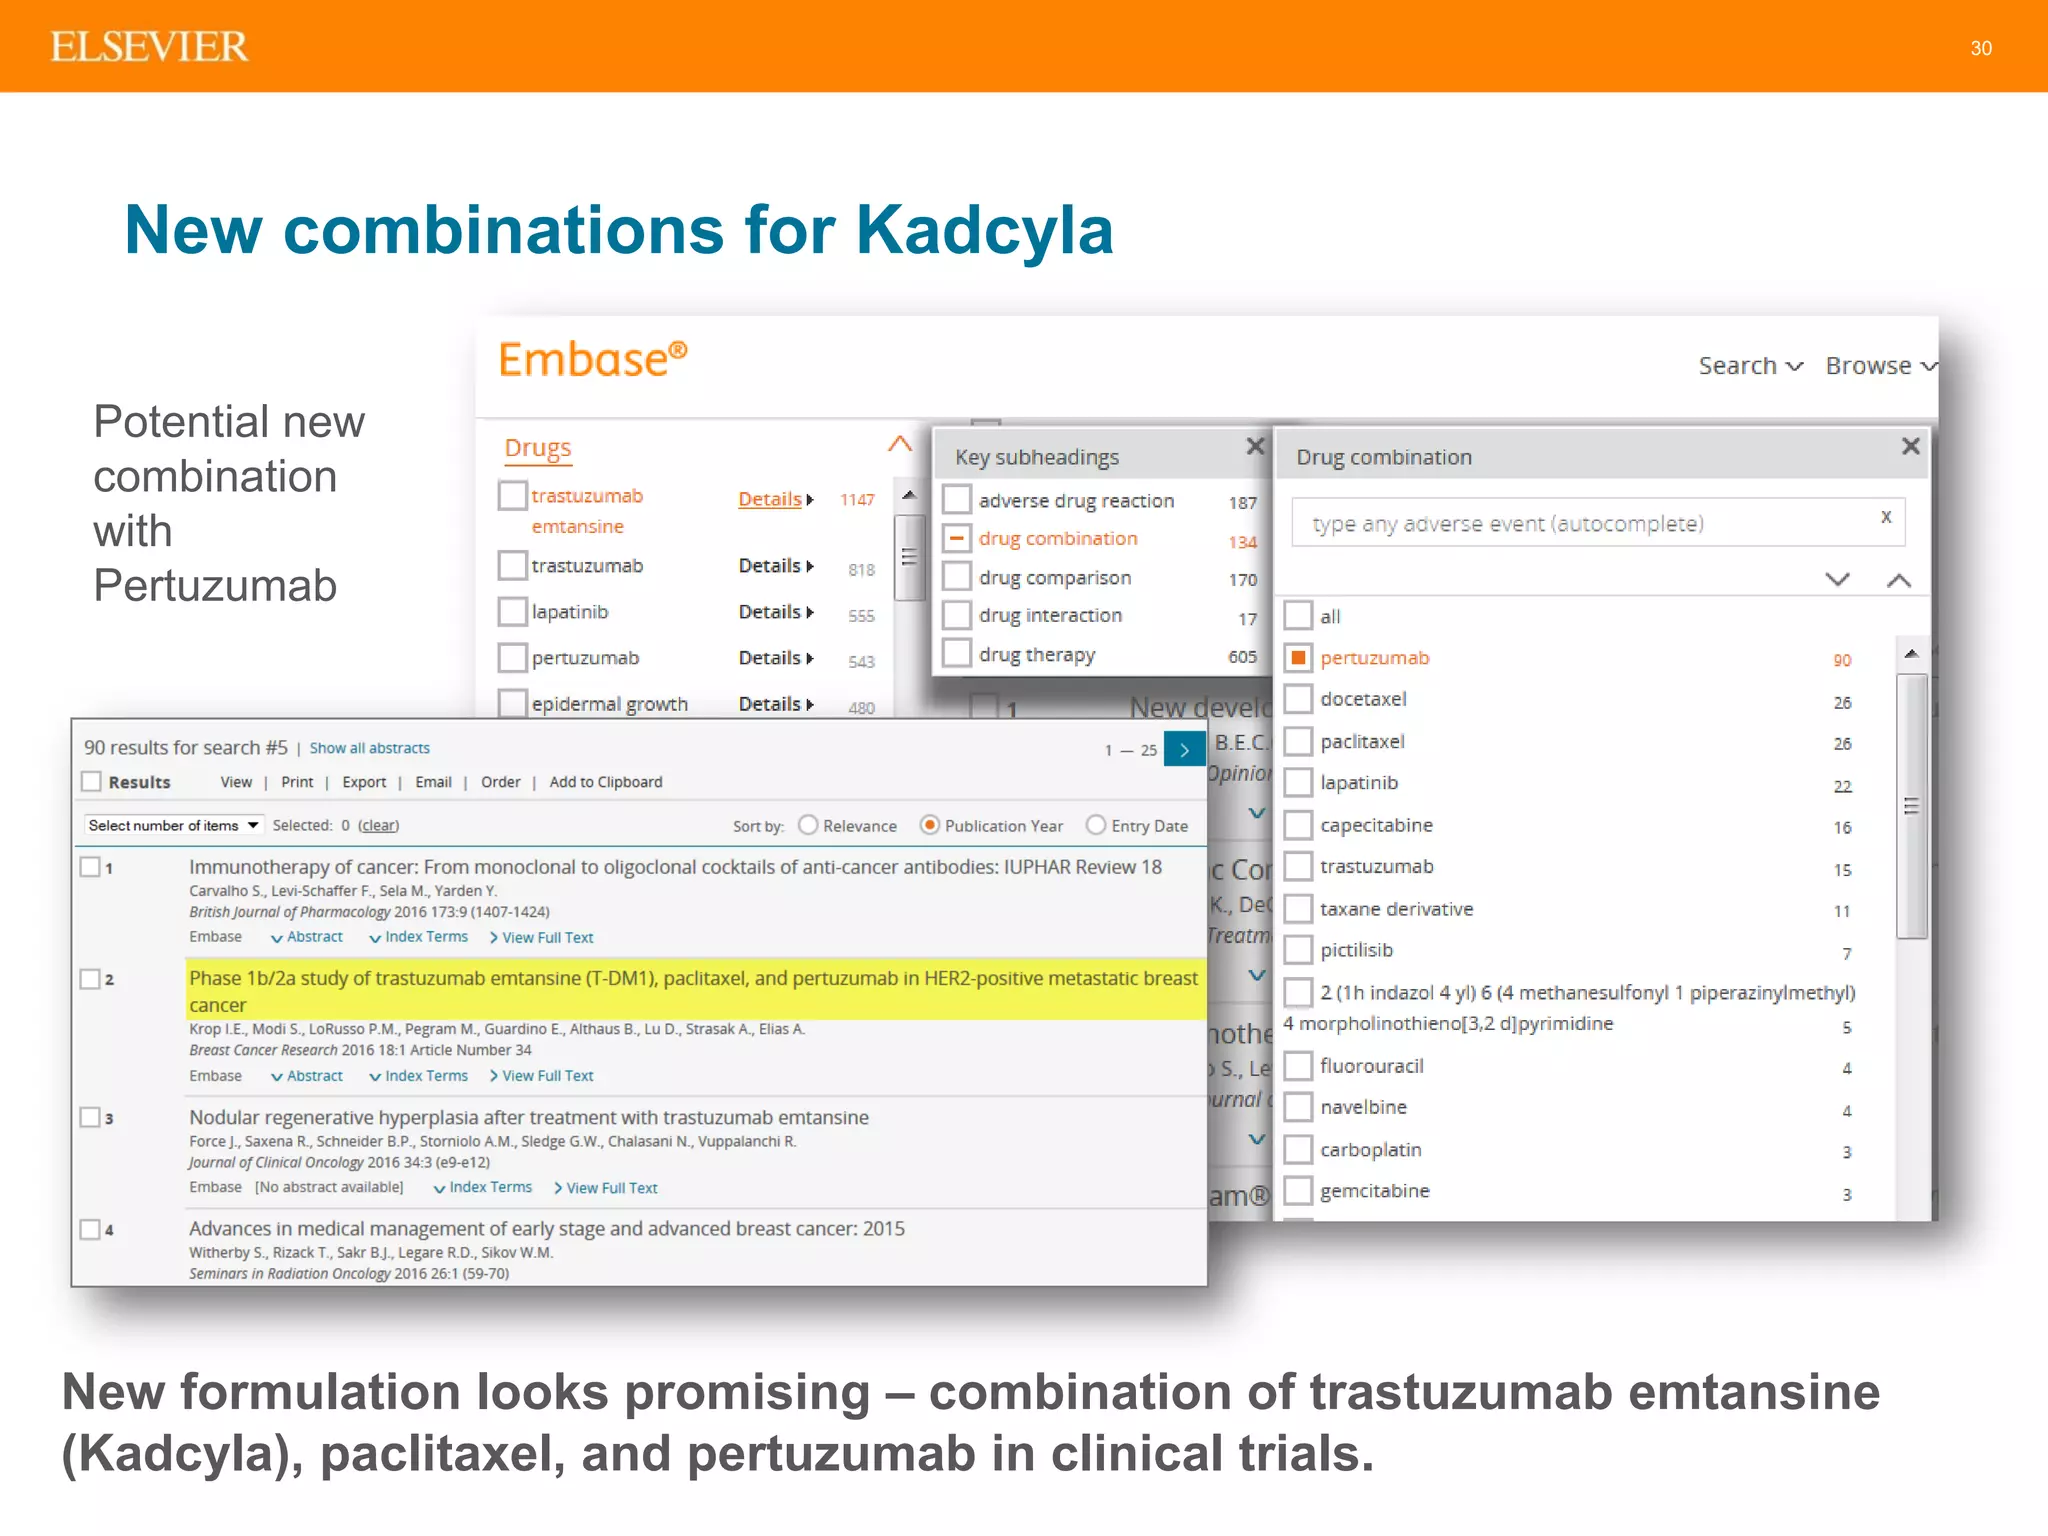This screenshot has height=1536, width=2048.
Task: Open the Select number of items dropdown
Action: tap(173, 825)
